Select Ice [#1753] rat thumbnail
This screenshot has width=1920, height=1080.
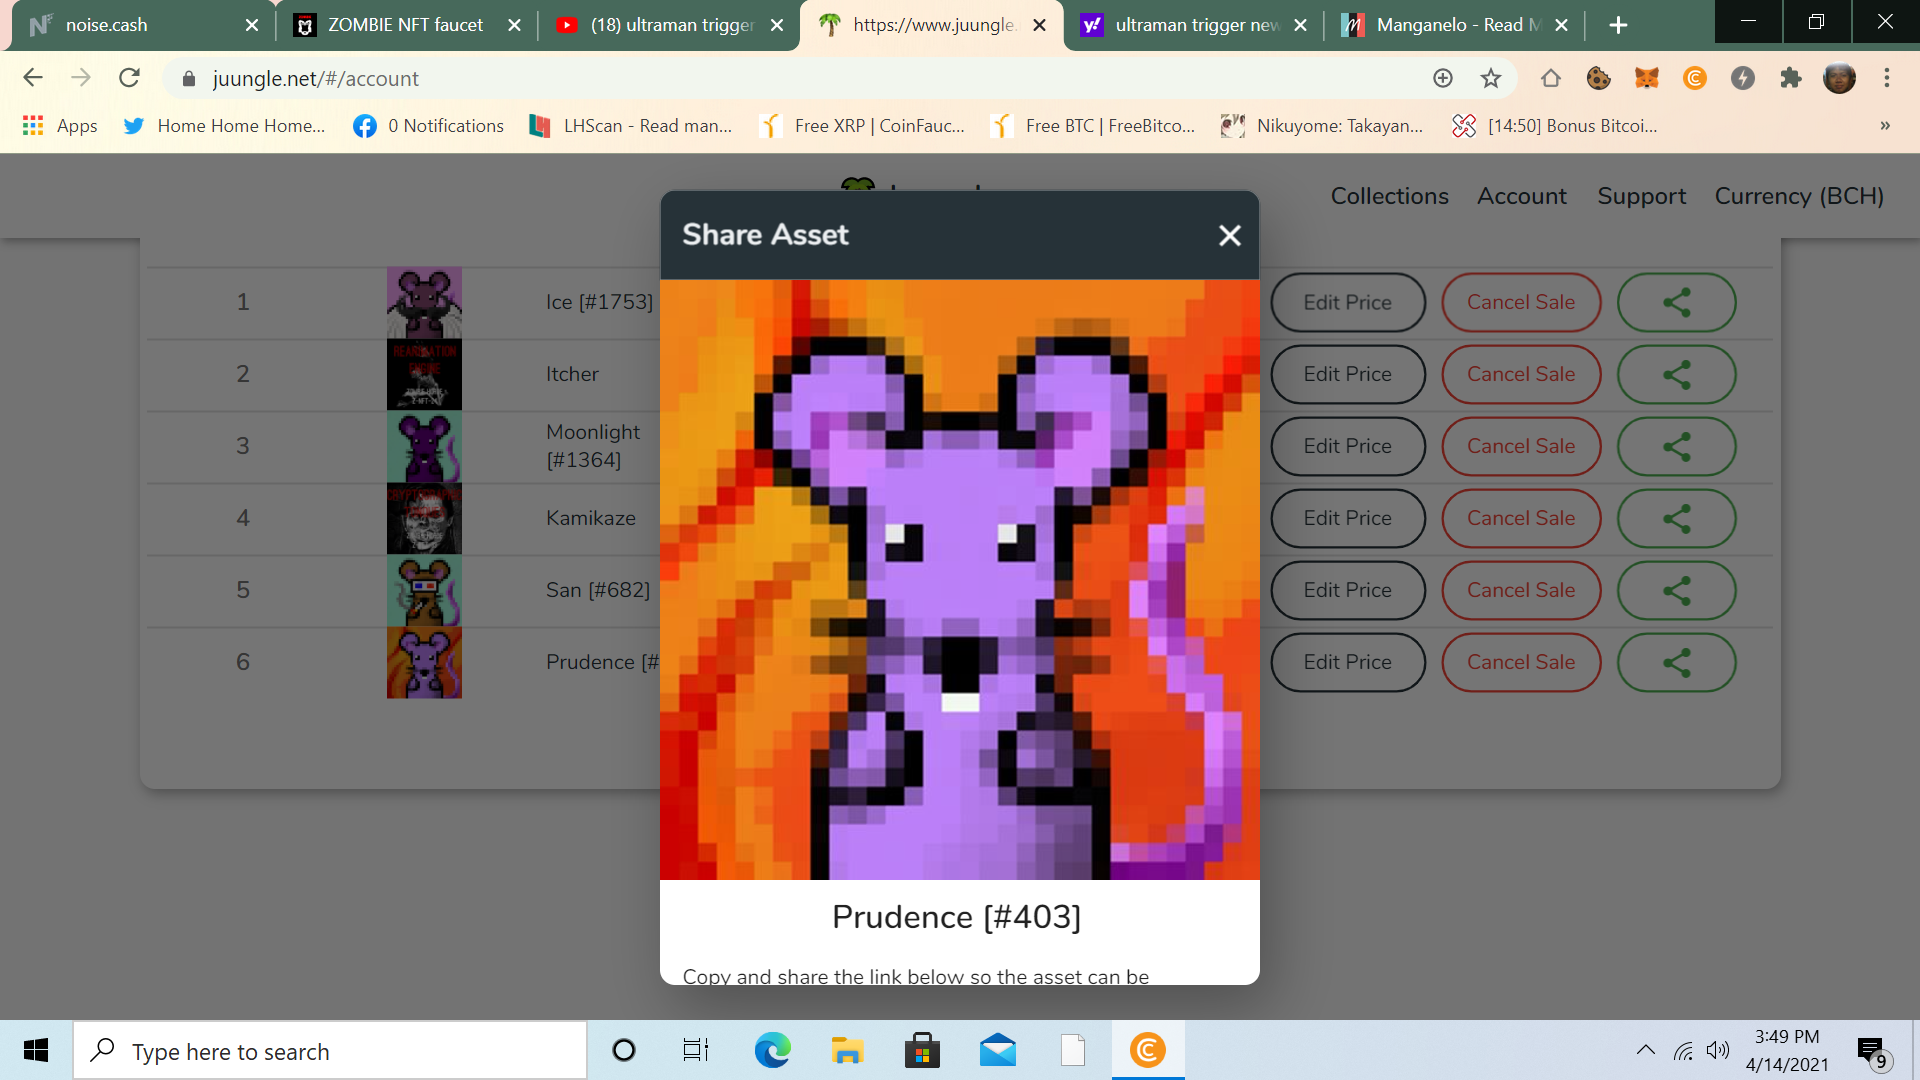point(424,302)
